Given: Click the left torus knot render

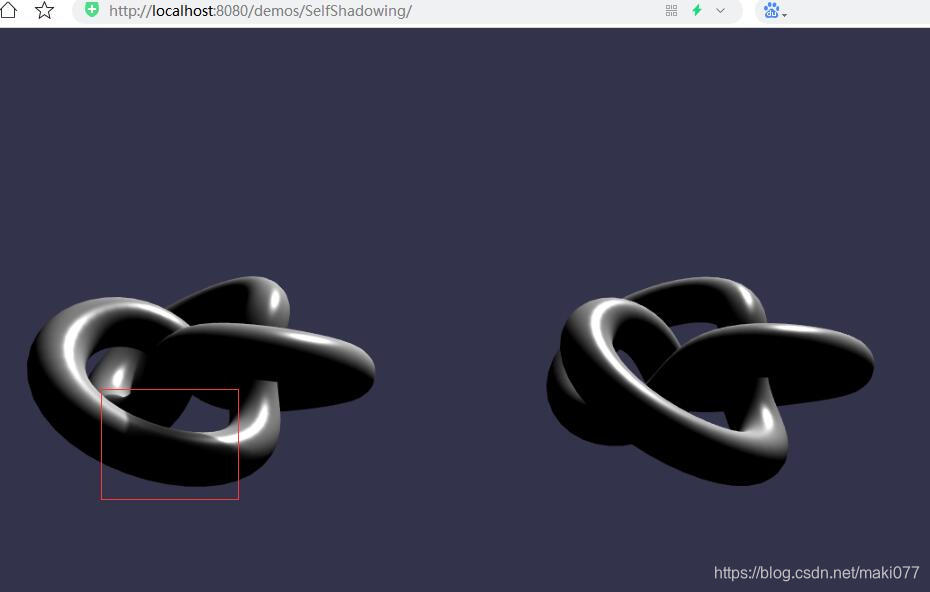Looking at the screenshot, I should click(x=200, y=381).
